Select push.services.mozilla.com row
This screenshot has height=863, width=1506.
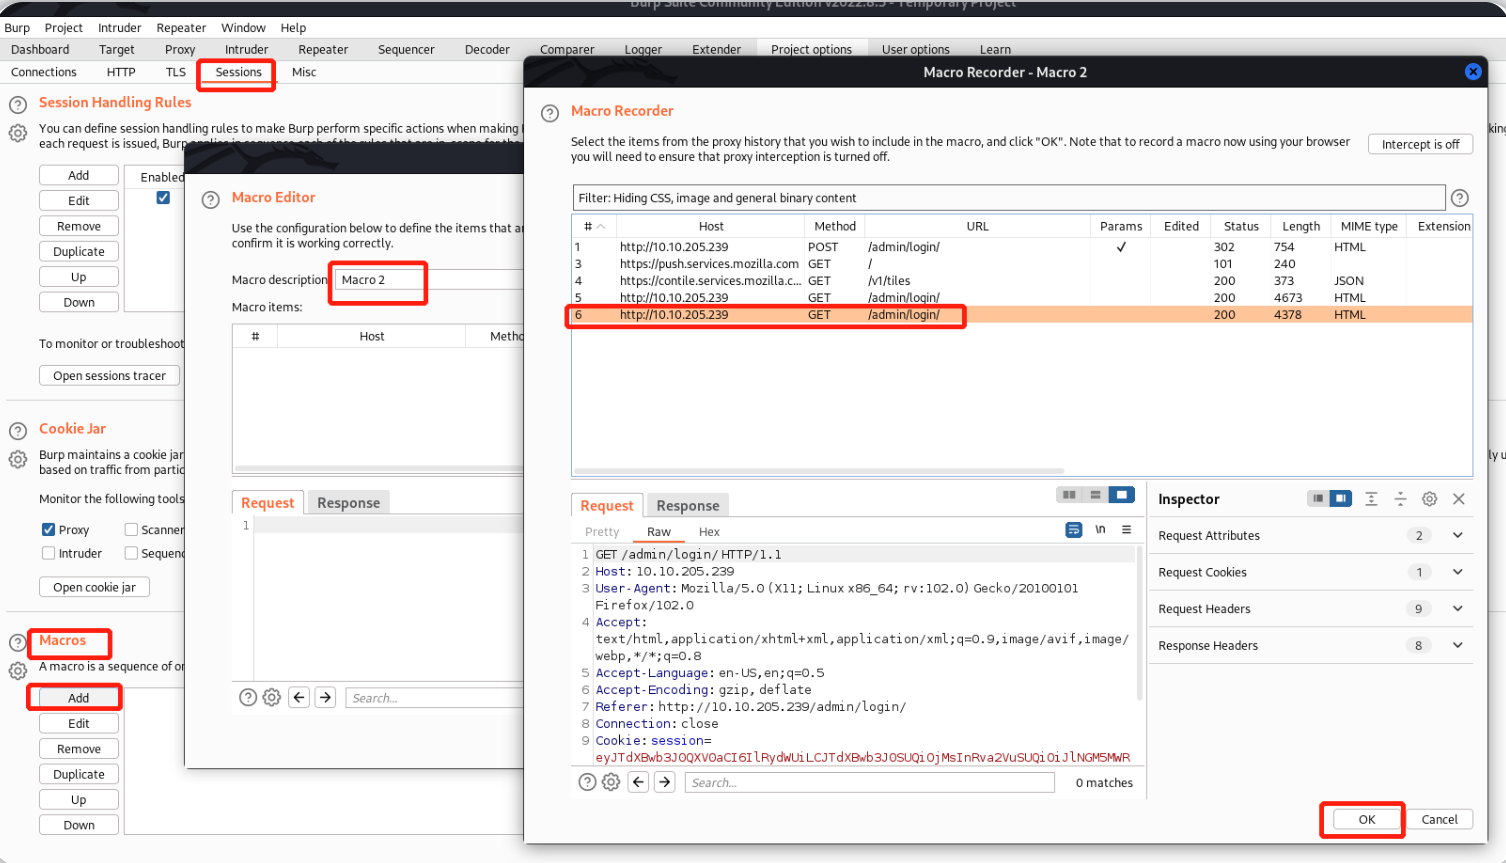pos(1021,264)
